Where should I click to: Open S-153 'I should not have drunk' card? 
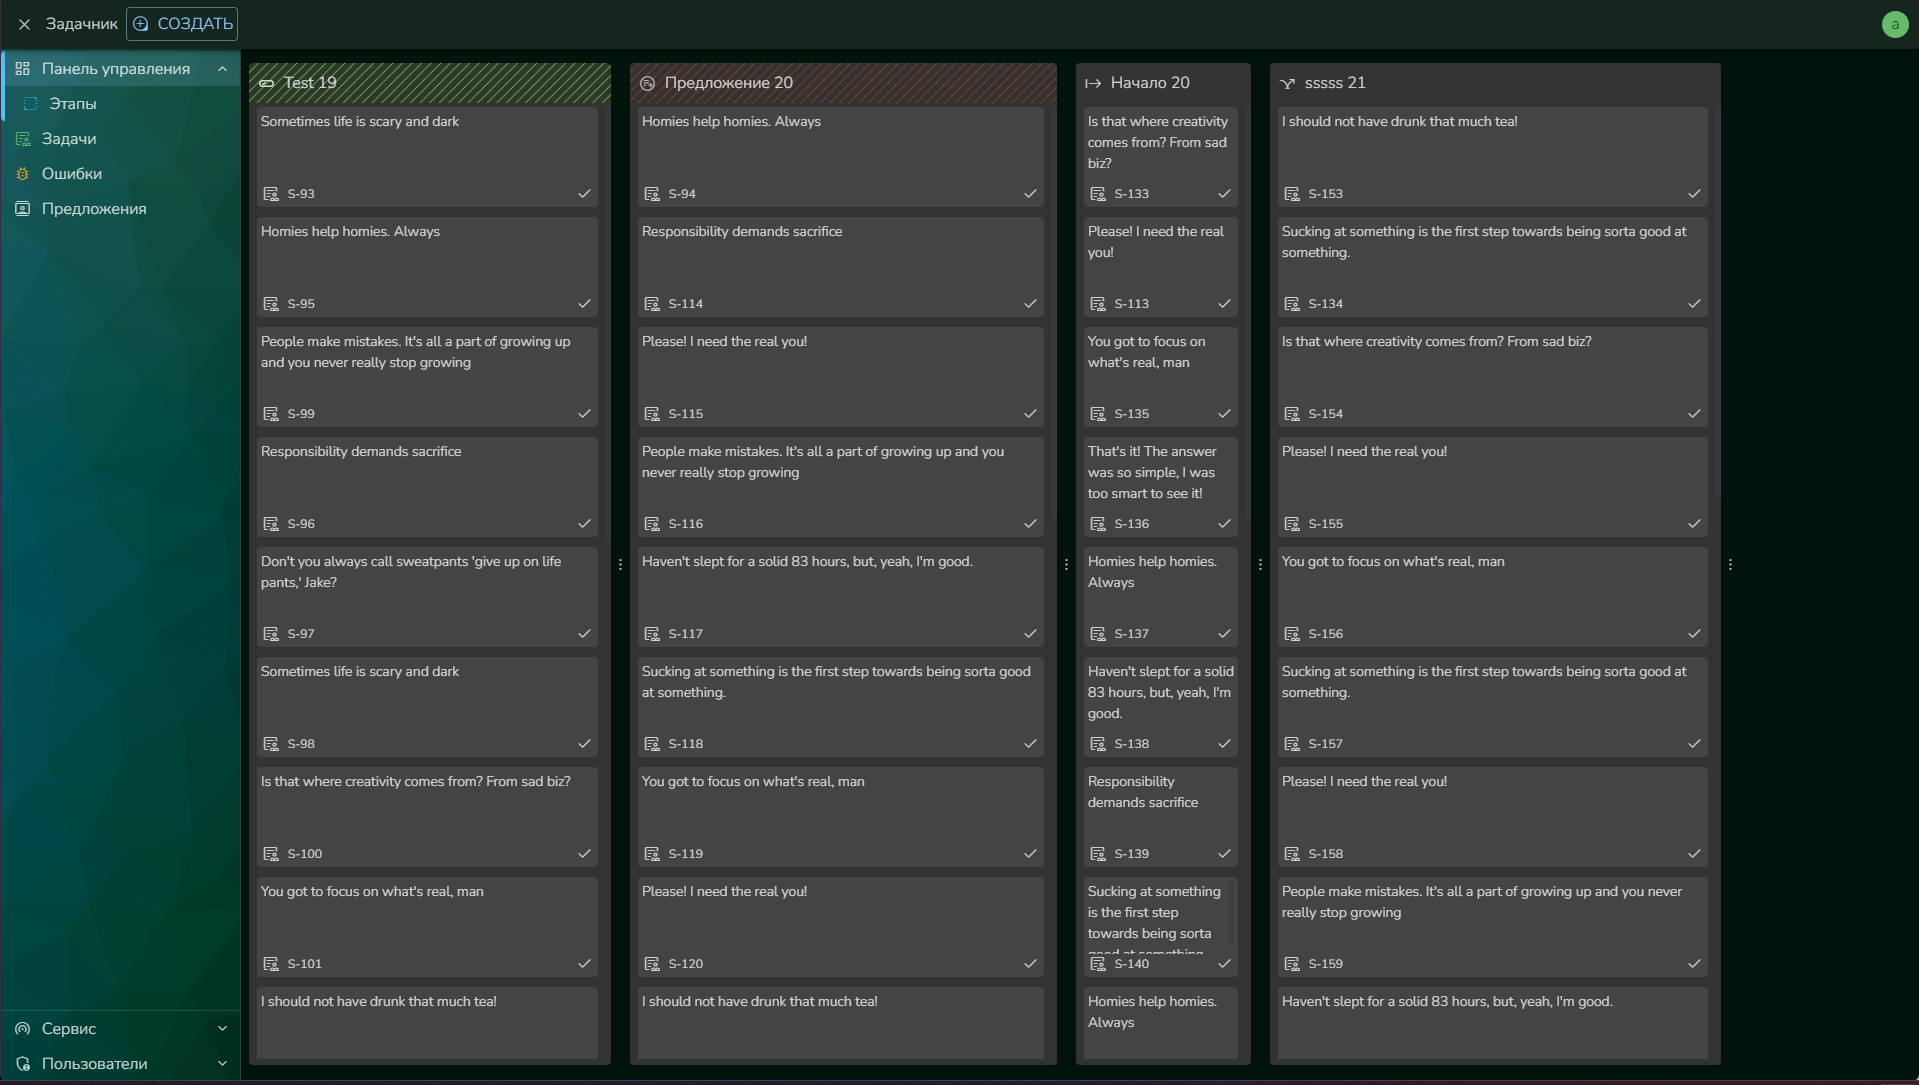pos(1492,157)
